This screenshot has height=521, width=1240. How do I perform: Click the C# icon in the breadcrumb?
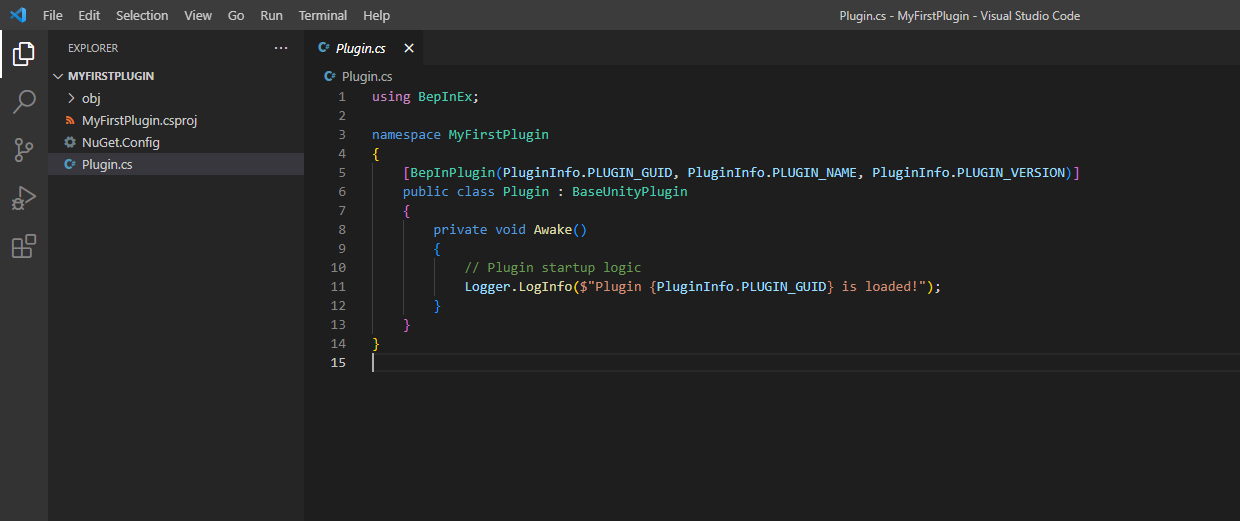[x=330, y=76]
